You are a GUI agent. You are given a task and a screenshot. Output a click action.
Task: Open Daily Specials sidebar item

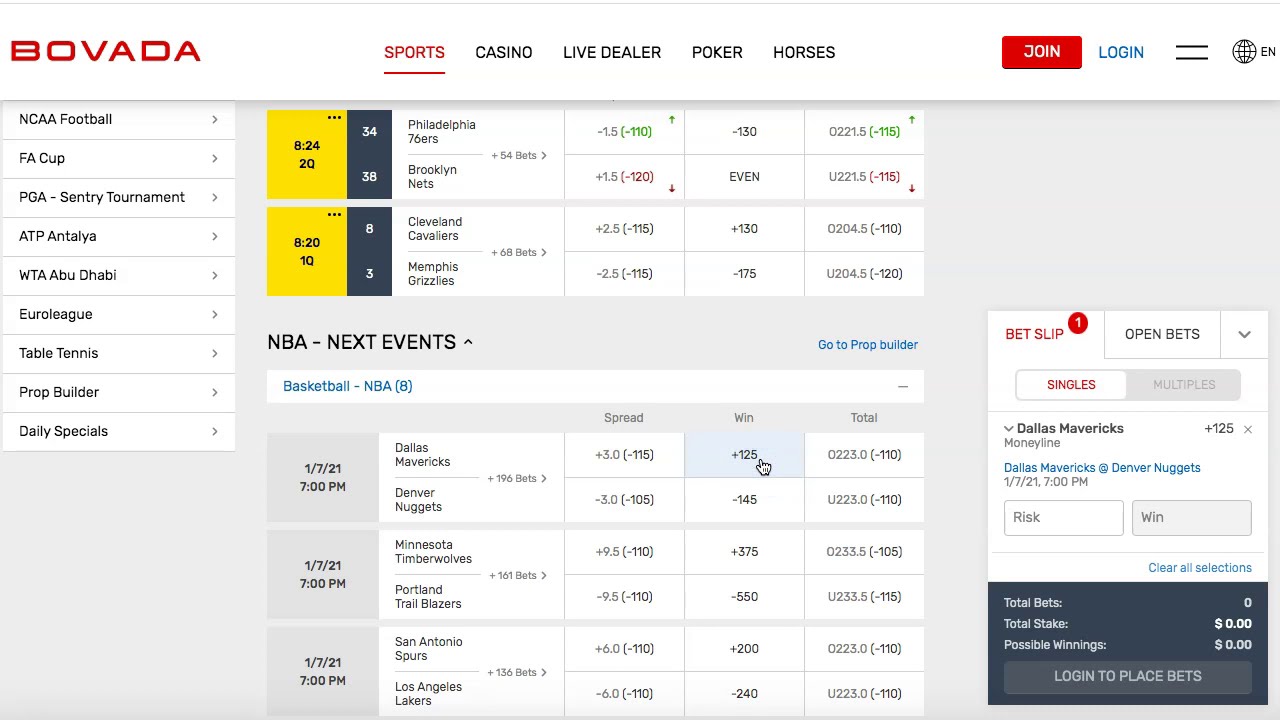(x=119, y=431)
